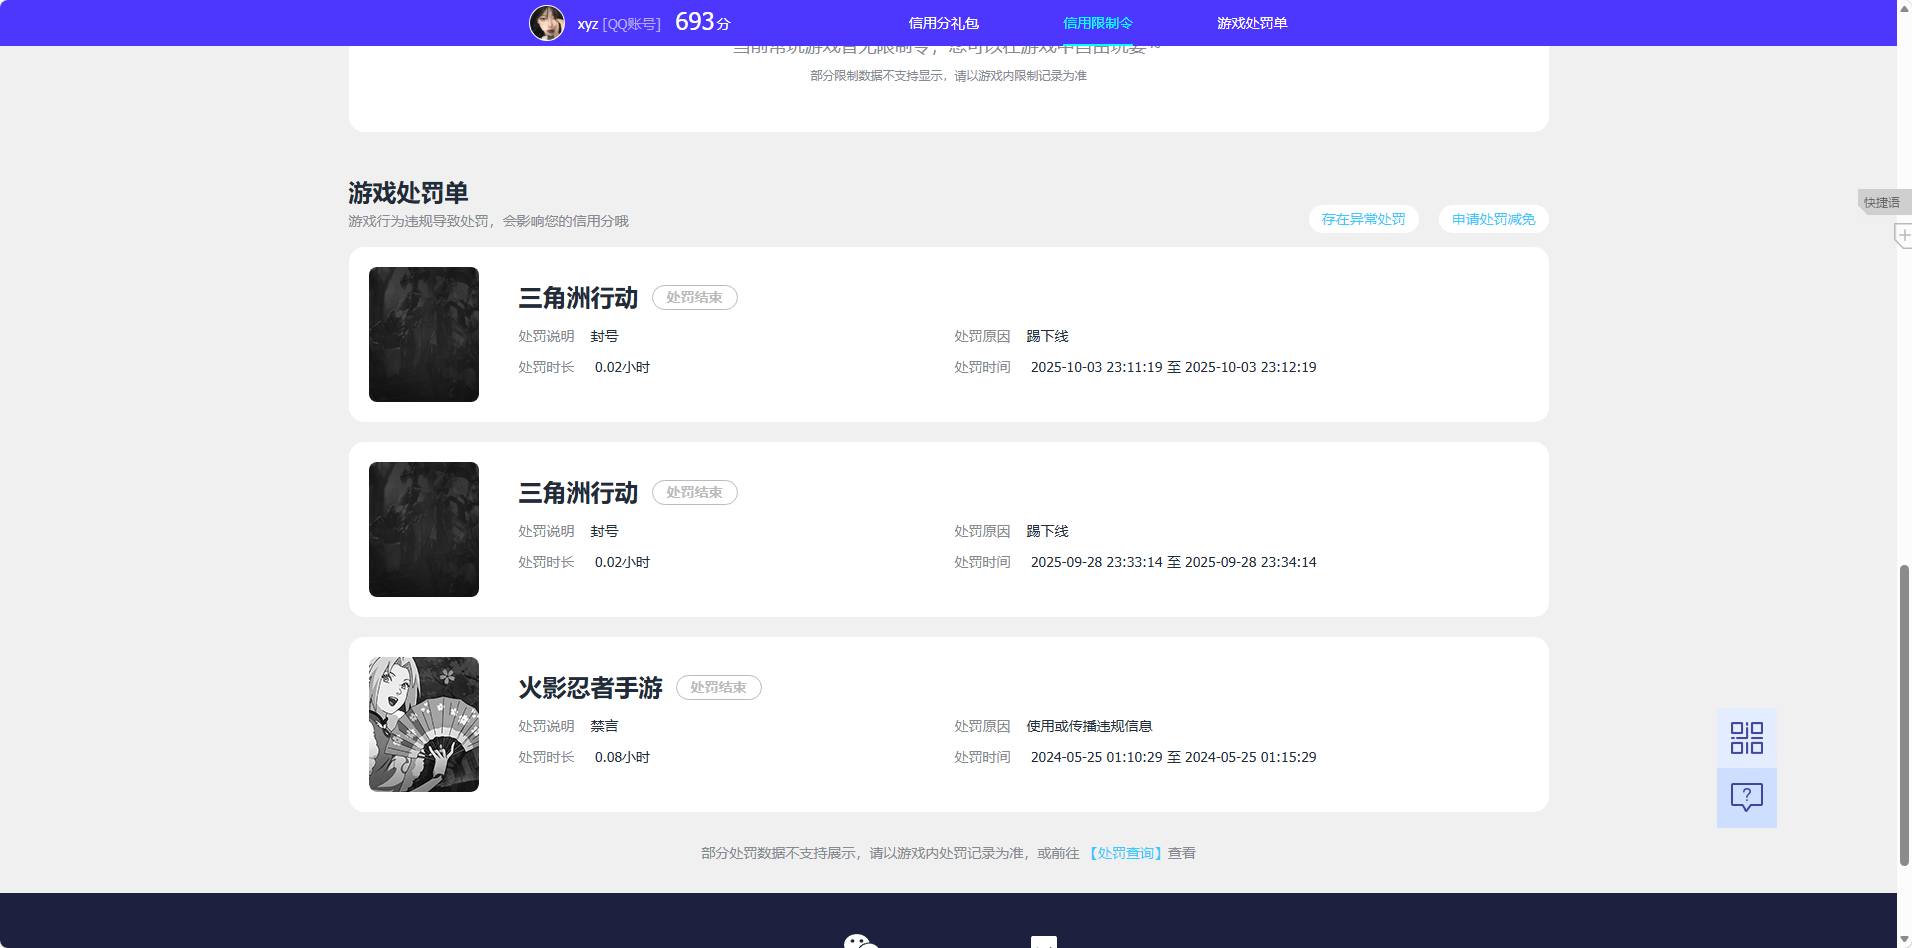Click the 存在异常处罚 button
1912x948 pixels.
point(1363,219)
